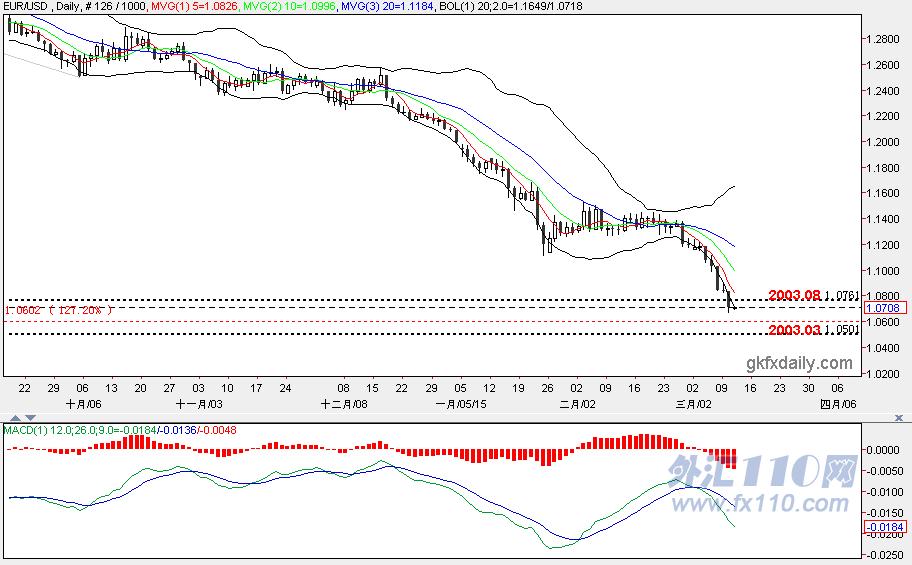The height and width of the screenshot is (565, 912).
Task: Click the 2003.03 1.0501 level label
Action: tap(813, 329)
